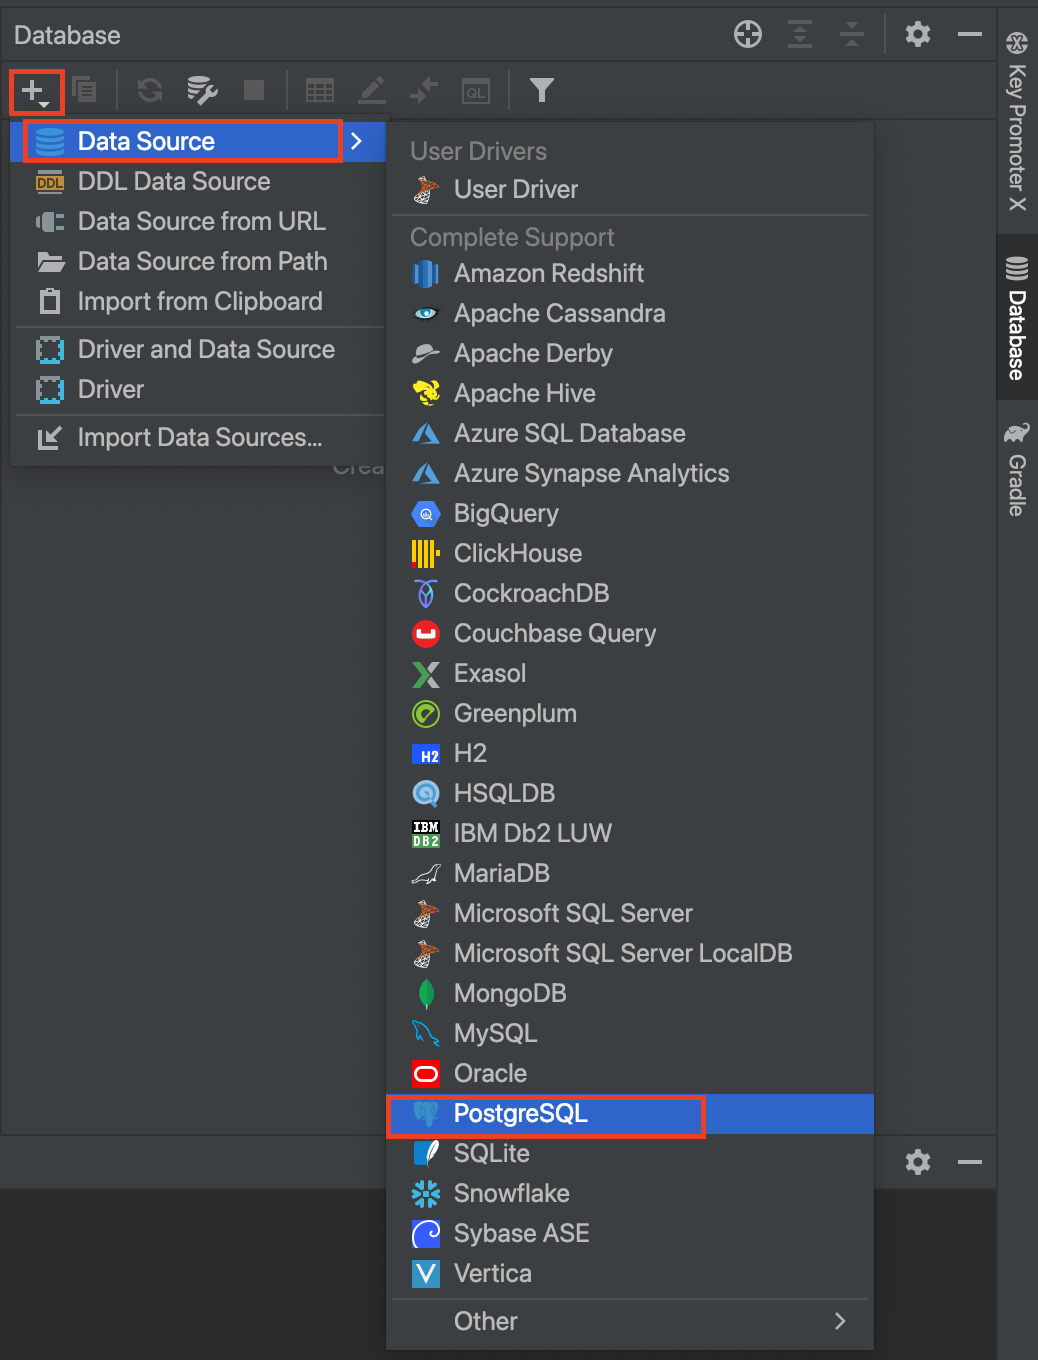Select Vertica data source
The image size is (1038, 1360).
[x=630, y=1273]
